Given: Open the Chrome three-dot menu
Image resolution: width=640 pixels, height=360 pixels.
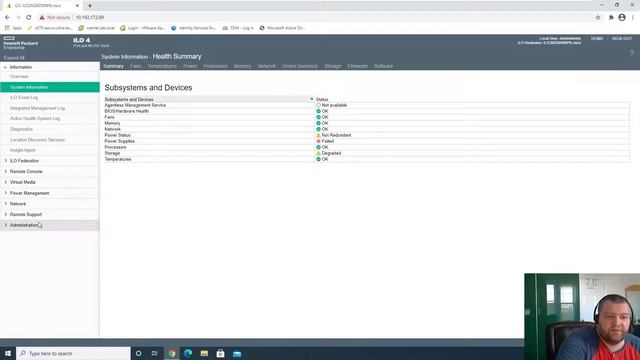Looking at the screenshot, I should [x=633, y=18].
